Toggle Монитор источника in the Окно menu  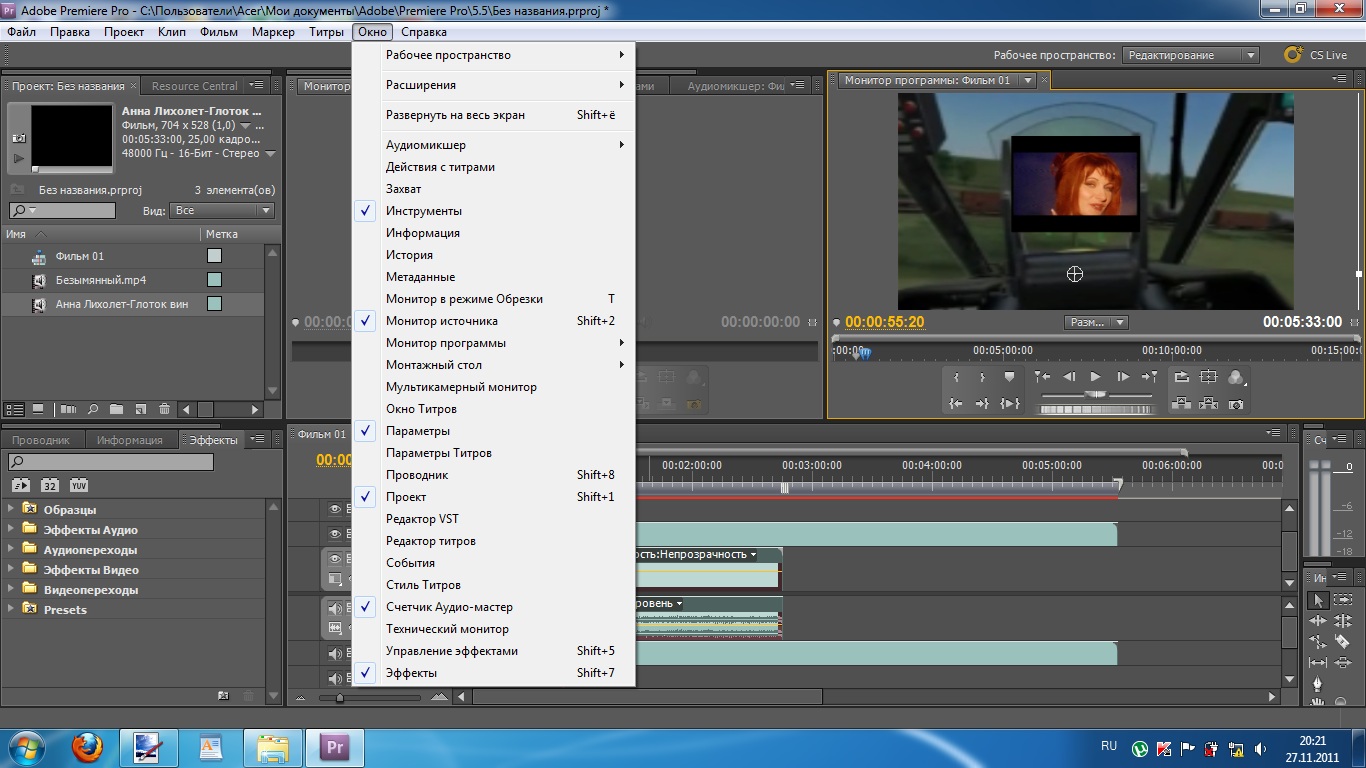[494, 321]
